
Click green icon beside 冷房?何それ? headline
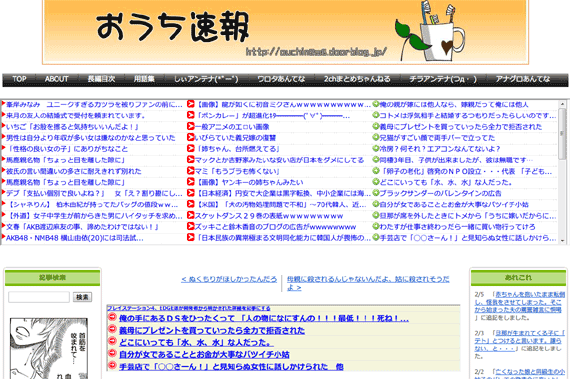tap(376, 149)
